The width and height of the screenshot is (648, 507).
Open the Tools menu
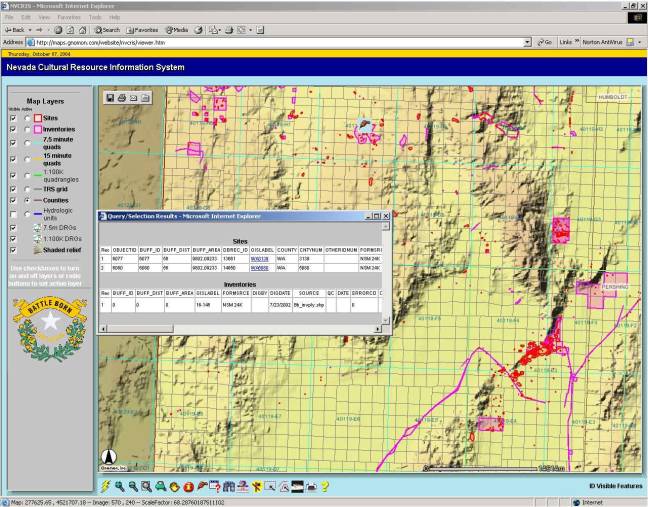(x=94, y=17)
